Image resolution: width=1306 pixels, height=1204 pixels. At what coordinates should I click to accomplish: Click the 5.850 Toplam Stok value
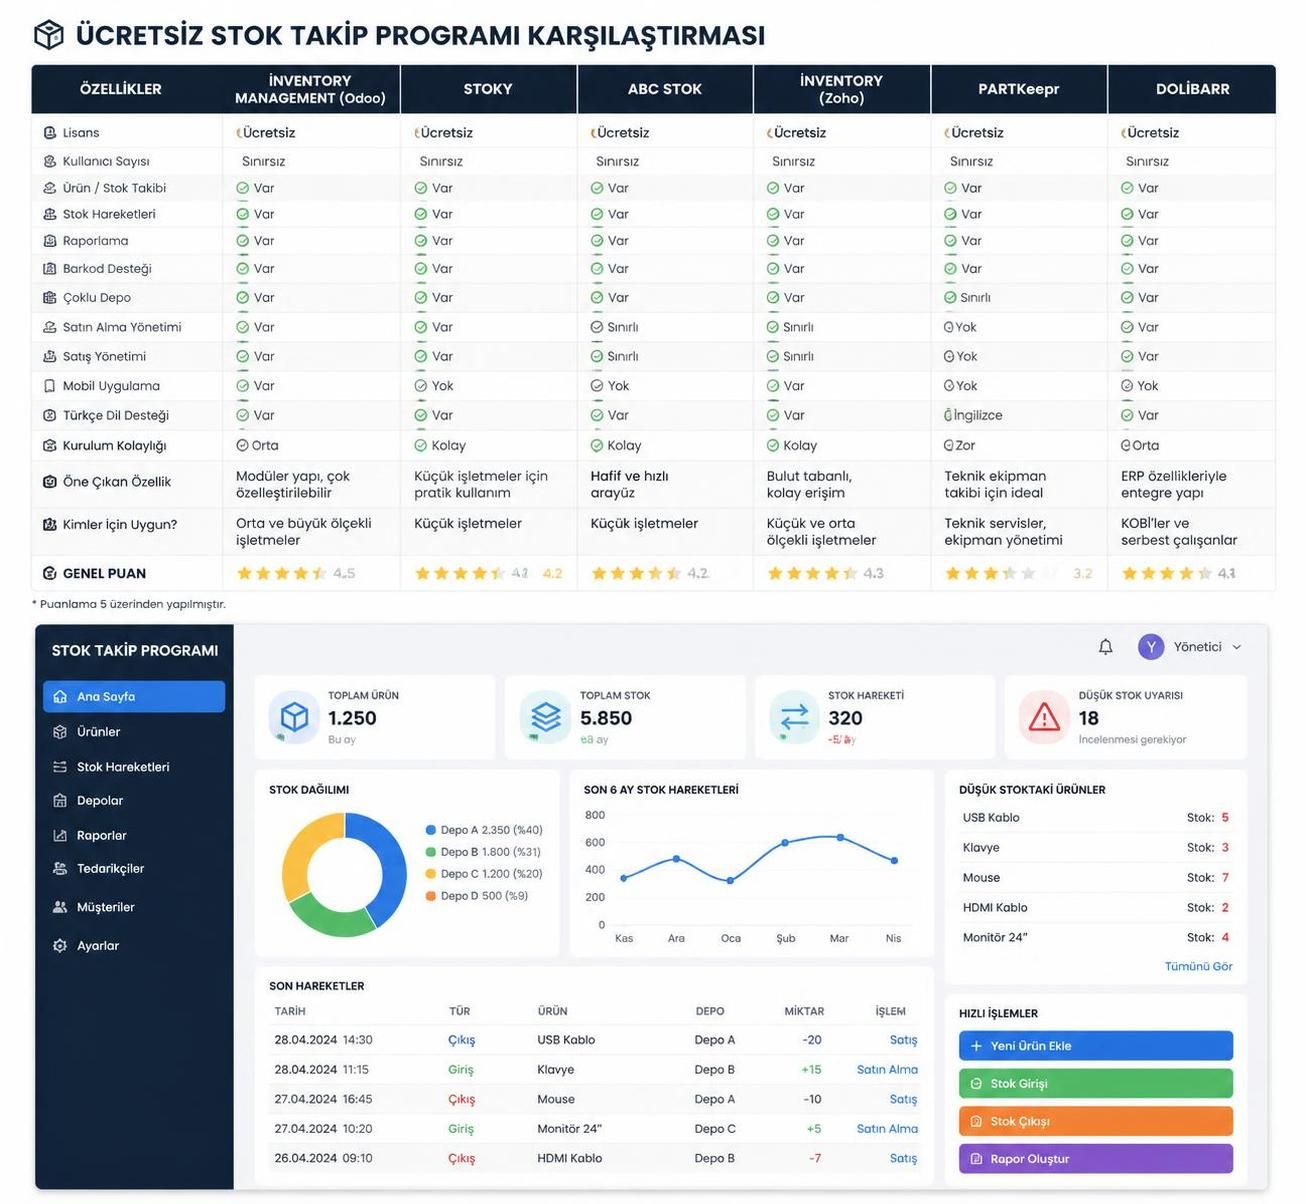(606, 718)
